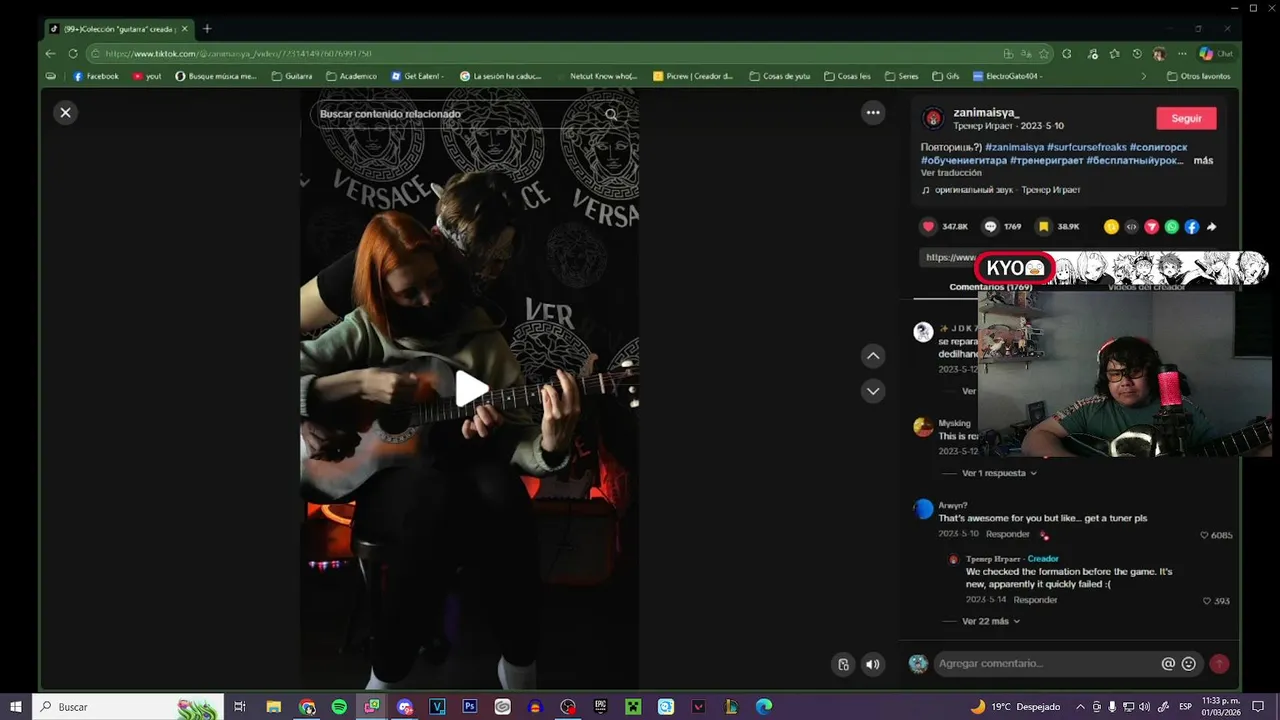This screenshot has width=1280, height=720.
Task: Open zanimaisya_ profile avatar
Action: pos(933,118)
